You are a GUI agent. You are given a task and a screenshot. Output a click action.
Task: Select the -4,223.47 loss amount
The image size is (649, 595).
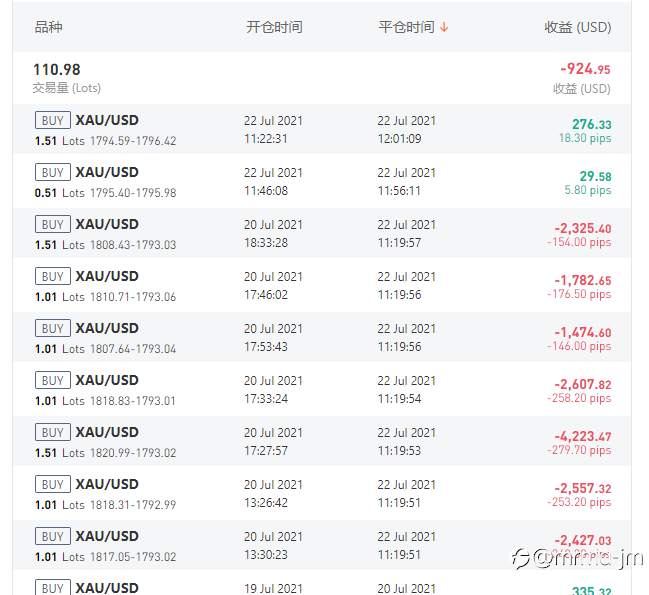click(x=583, y=437)
